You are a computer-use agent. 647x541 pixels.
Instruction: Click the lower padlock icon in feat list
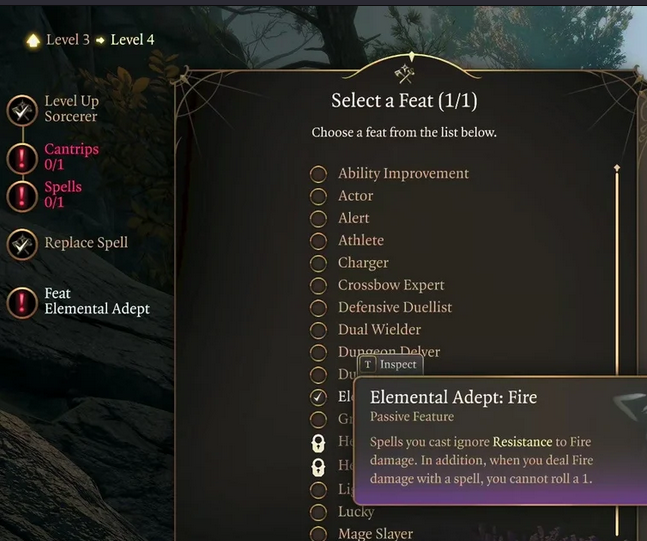(x=318, y=467)
